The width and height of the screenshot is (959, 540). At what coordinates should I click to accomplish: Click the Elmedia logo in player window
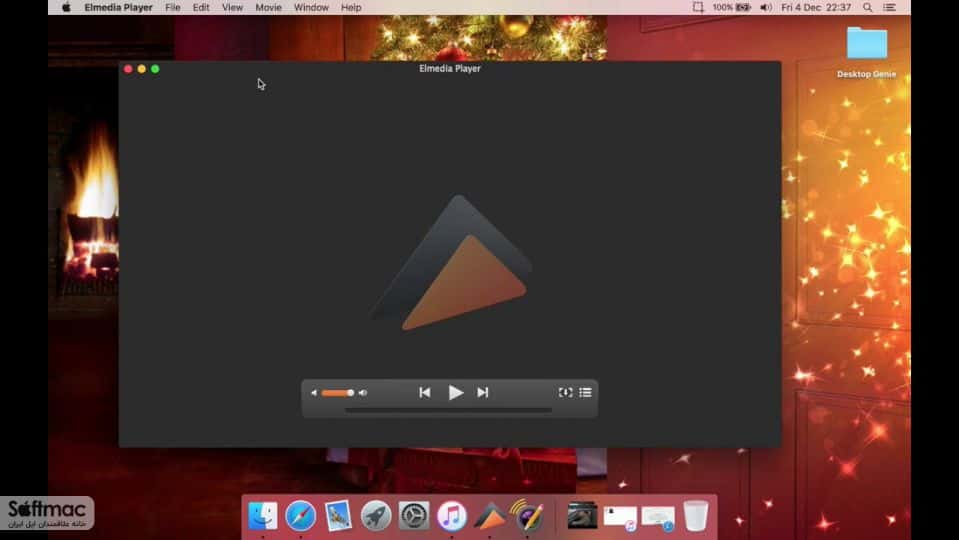click(x=451, y=263)
